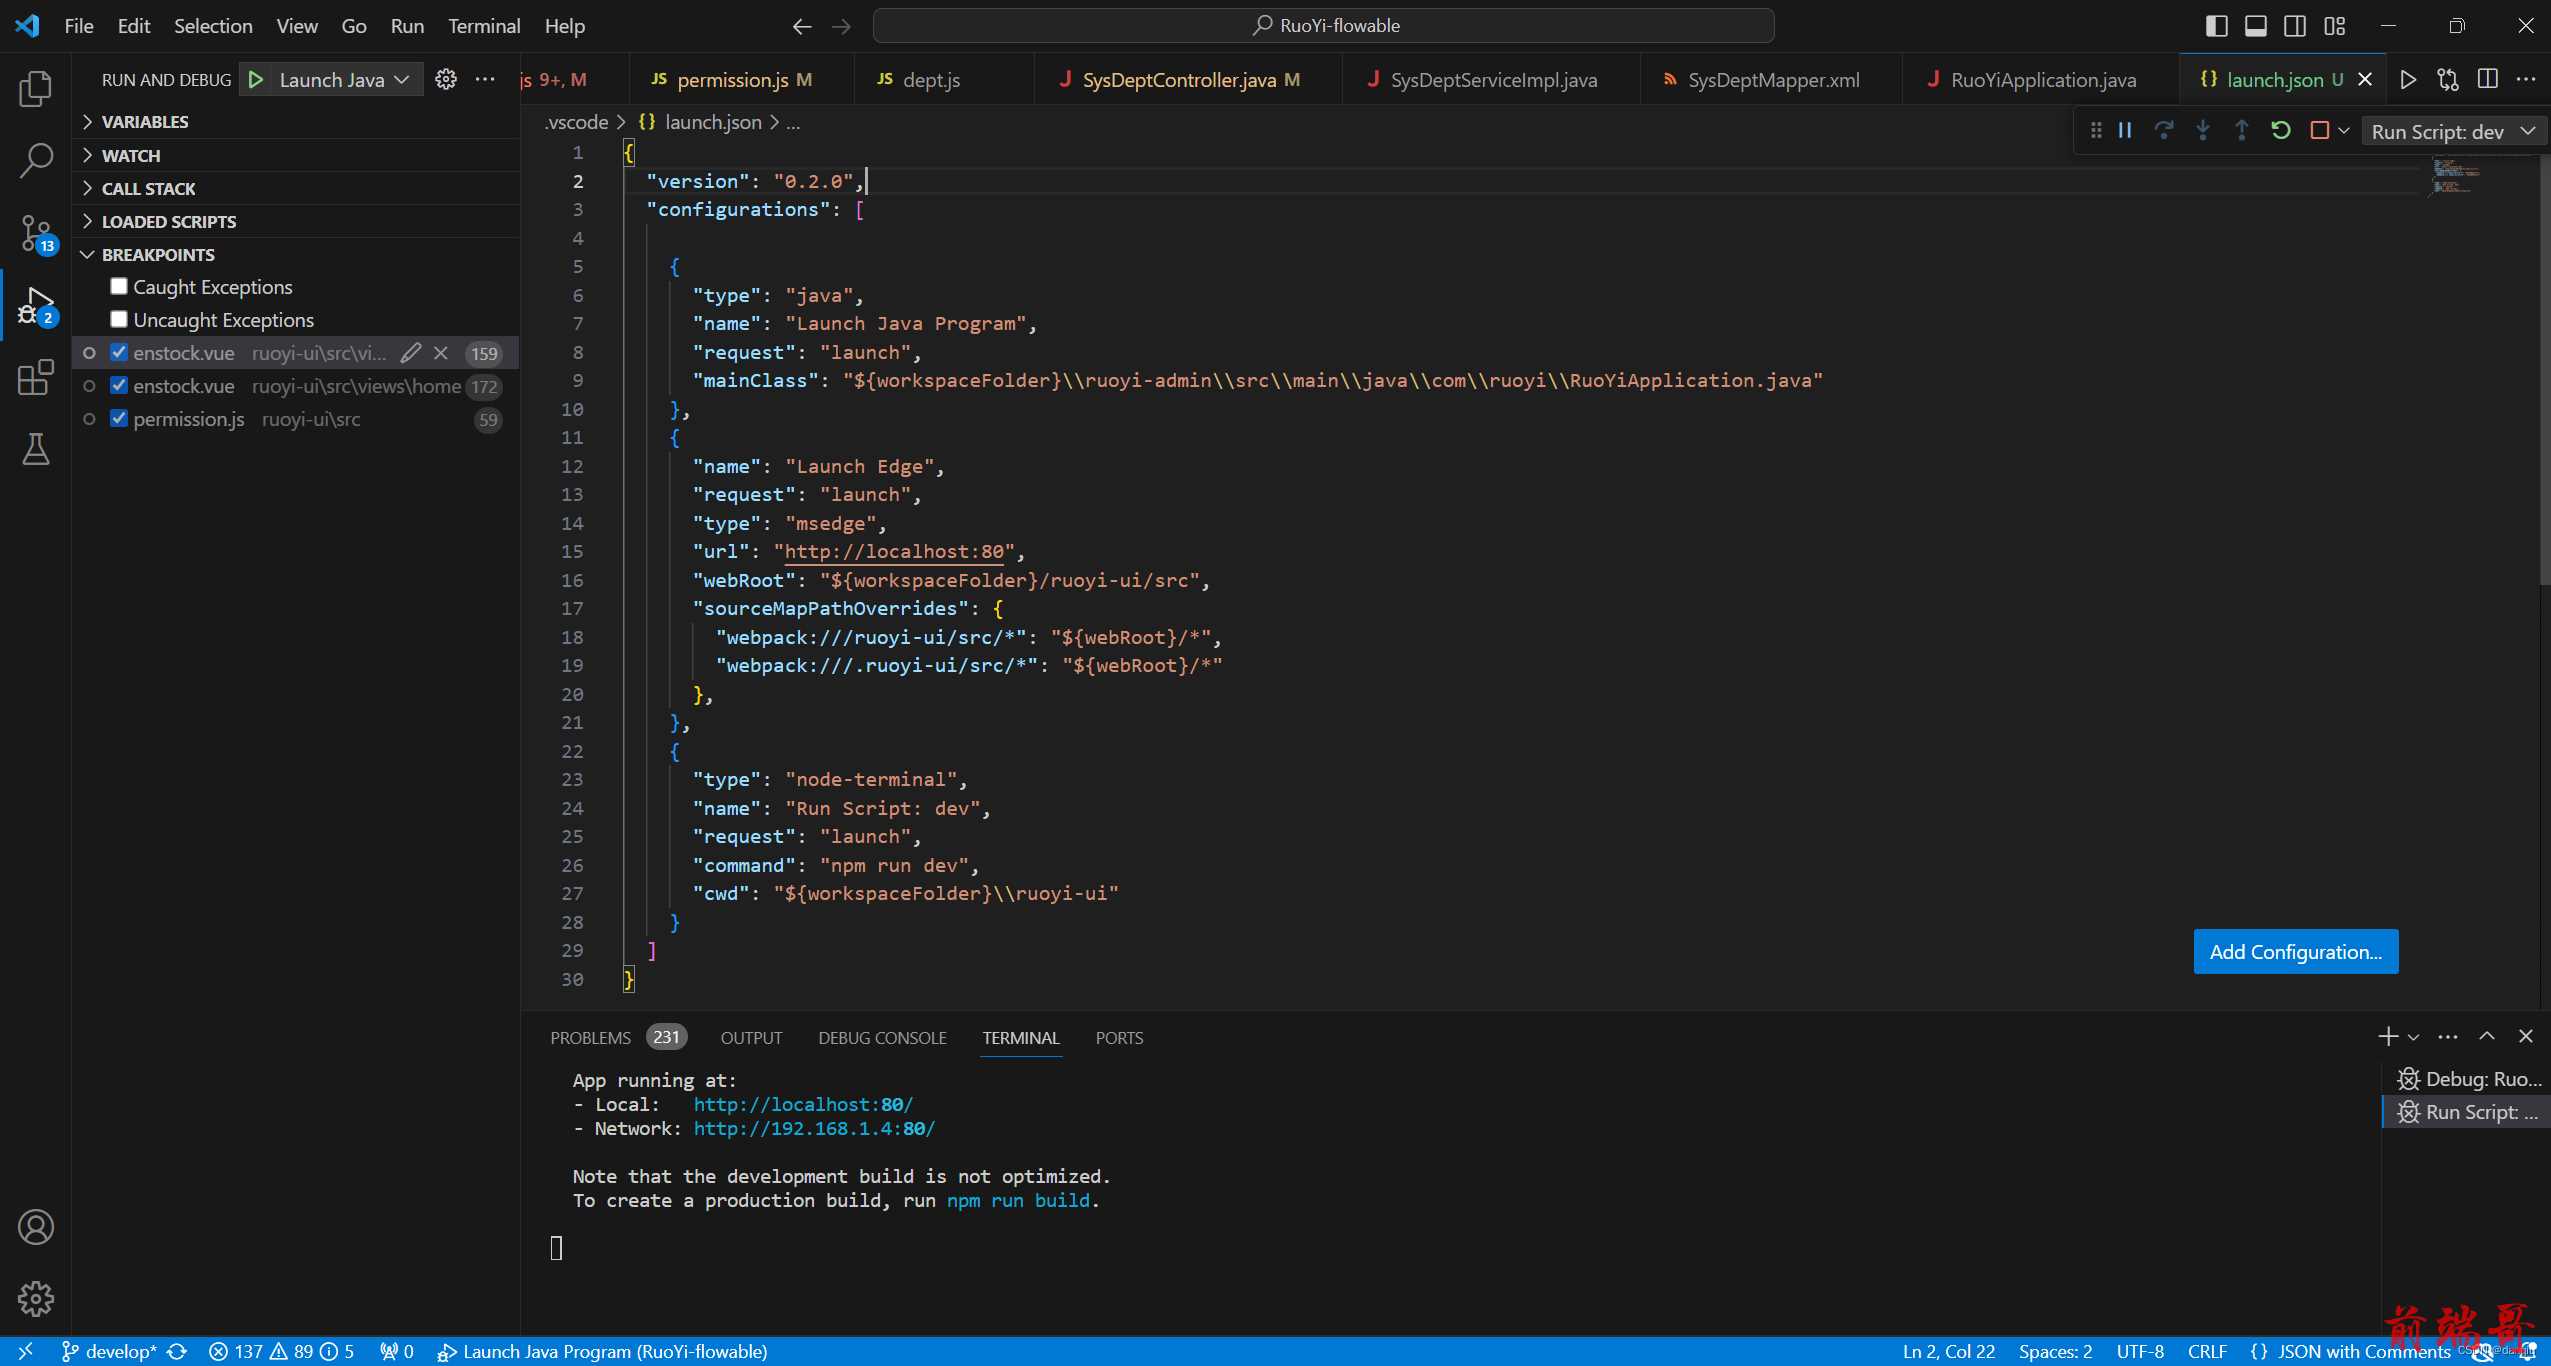Collapse the BREAKPOINTS section

point(296,254)
